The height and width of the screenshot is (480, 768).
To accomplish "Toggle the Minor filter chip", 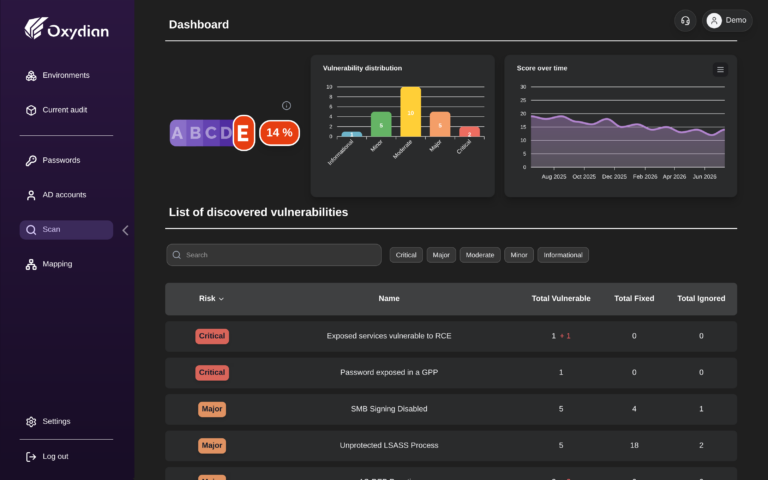I will (x=519, y=255).
